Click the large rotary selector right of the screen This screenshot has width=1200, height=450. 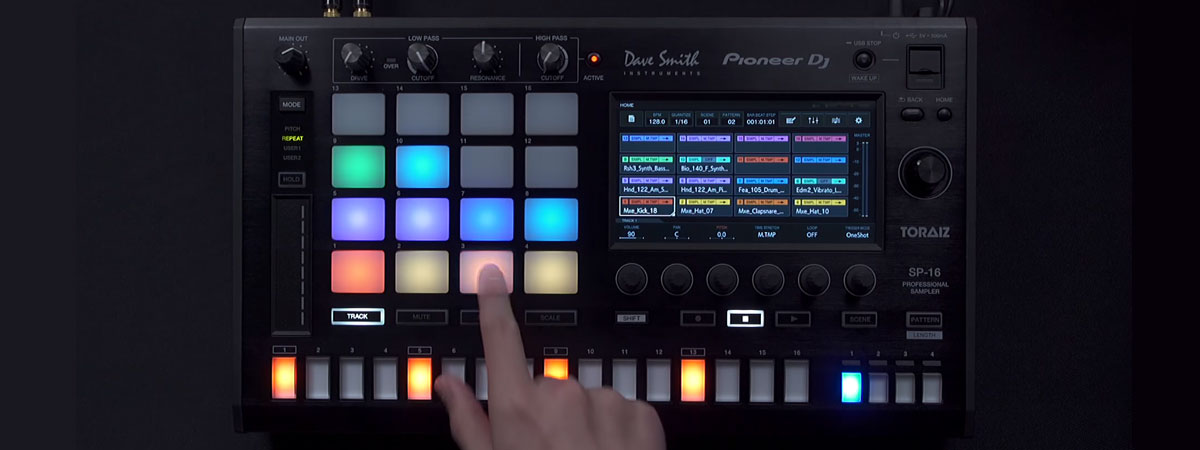pyautogui.click(x=925, y=172)
